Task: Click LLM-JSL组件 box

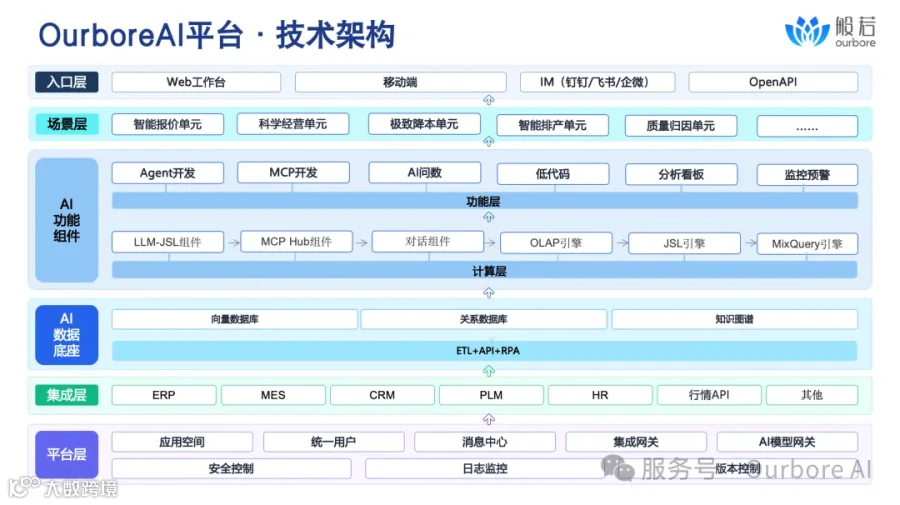Action: click(x=168, y=242)
